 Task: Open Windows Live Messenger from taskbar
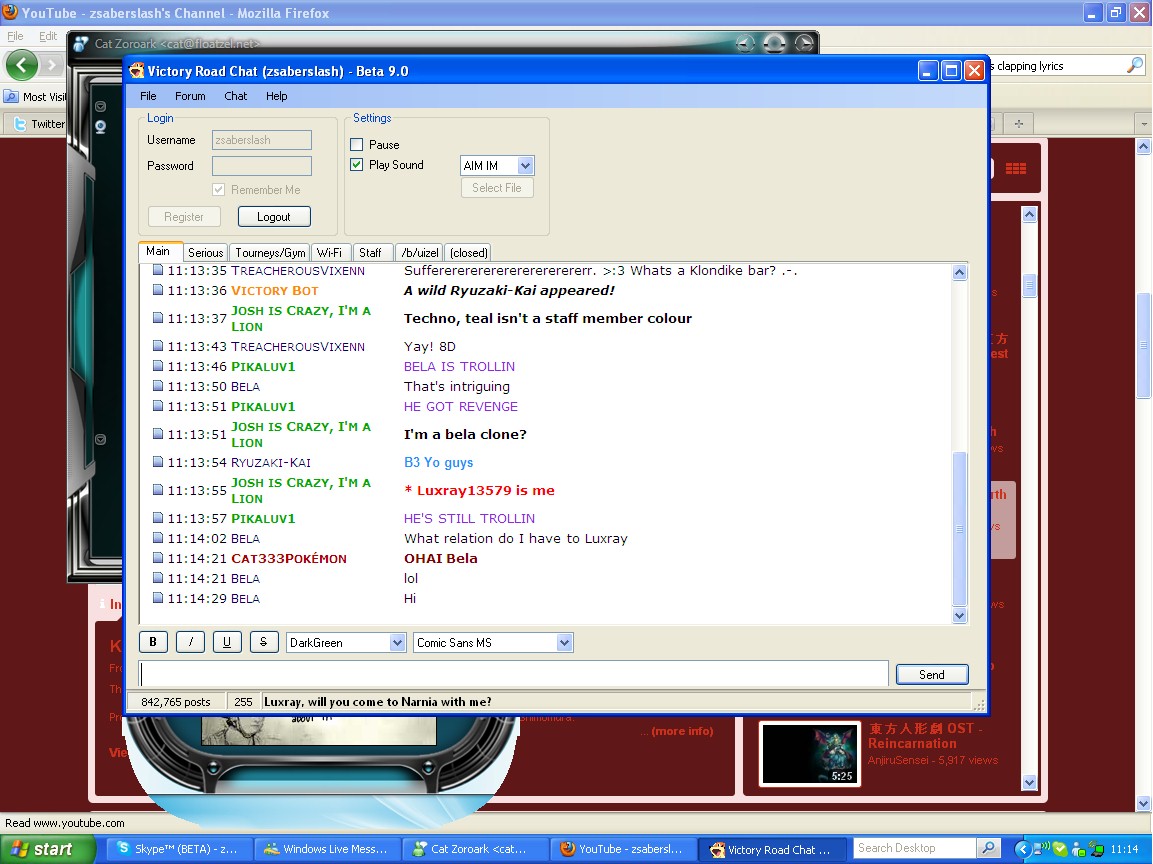pyautogui.click(x=327, y=849)
